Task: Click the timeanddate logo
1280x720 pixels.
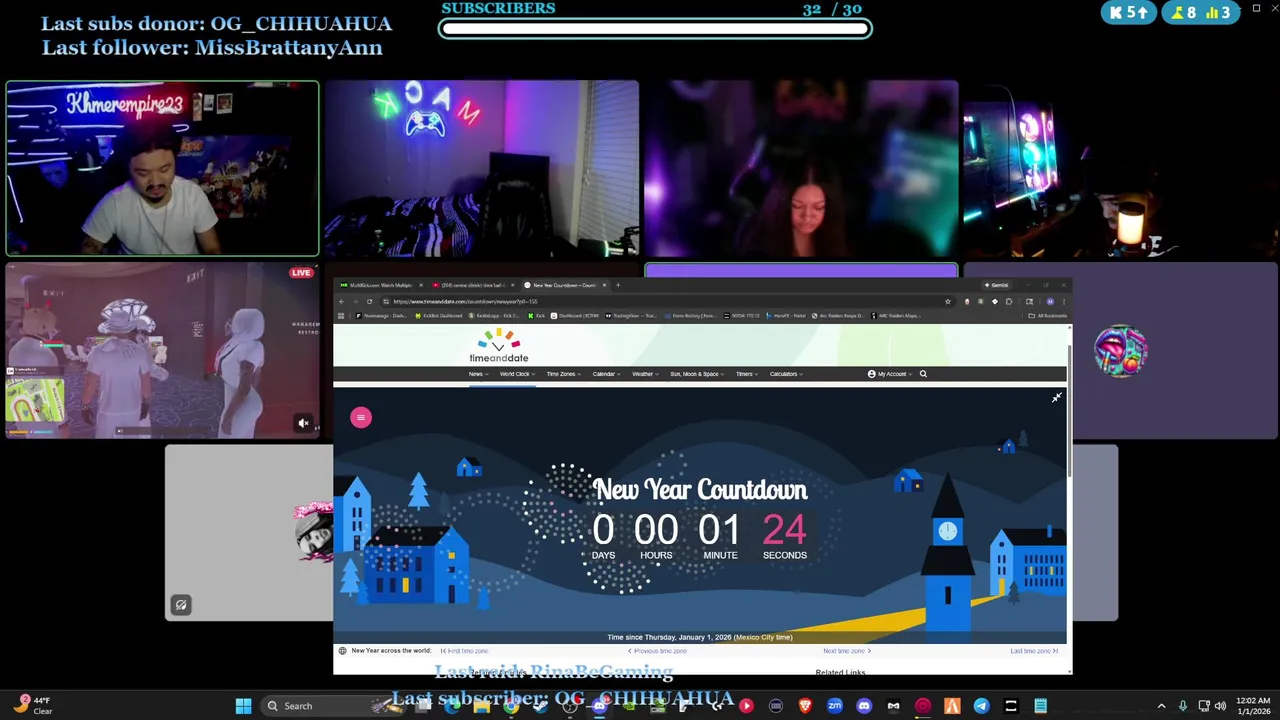Action: point(498,346)
